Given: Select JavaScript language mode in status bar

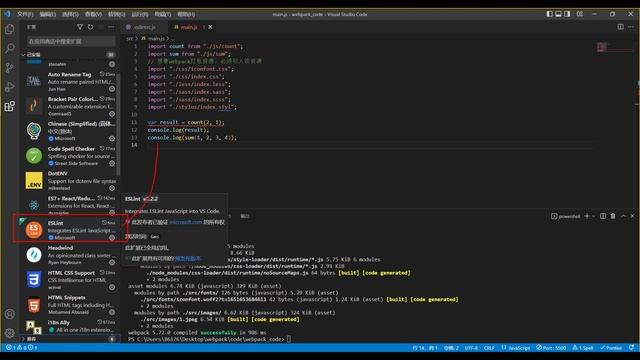Looking at the screenshot, I should click(x=516, y=348).
